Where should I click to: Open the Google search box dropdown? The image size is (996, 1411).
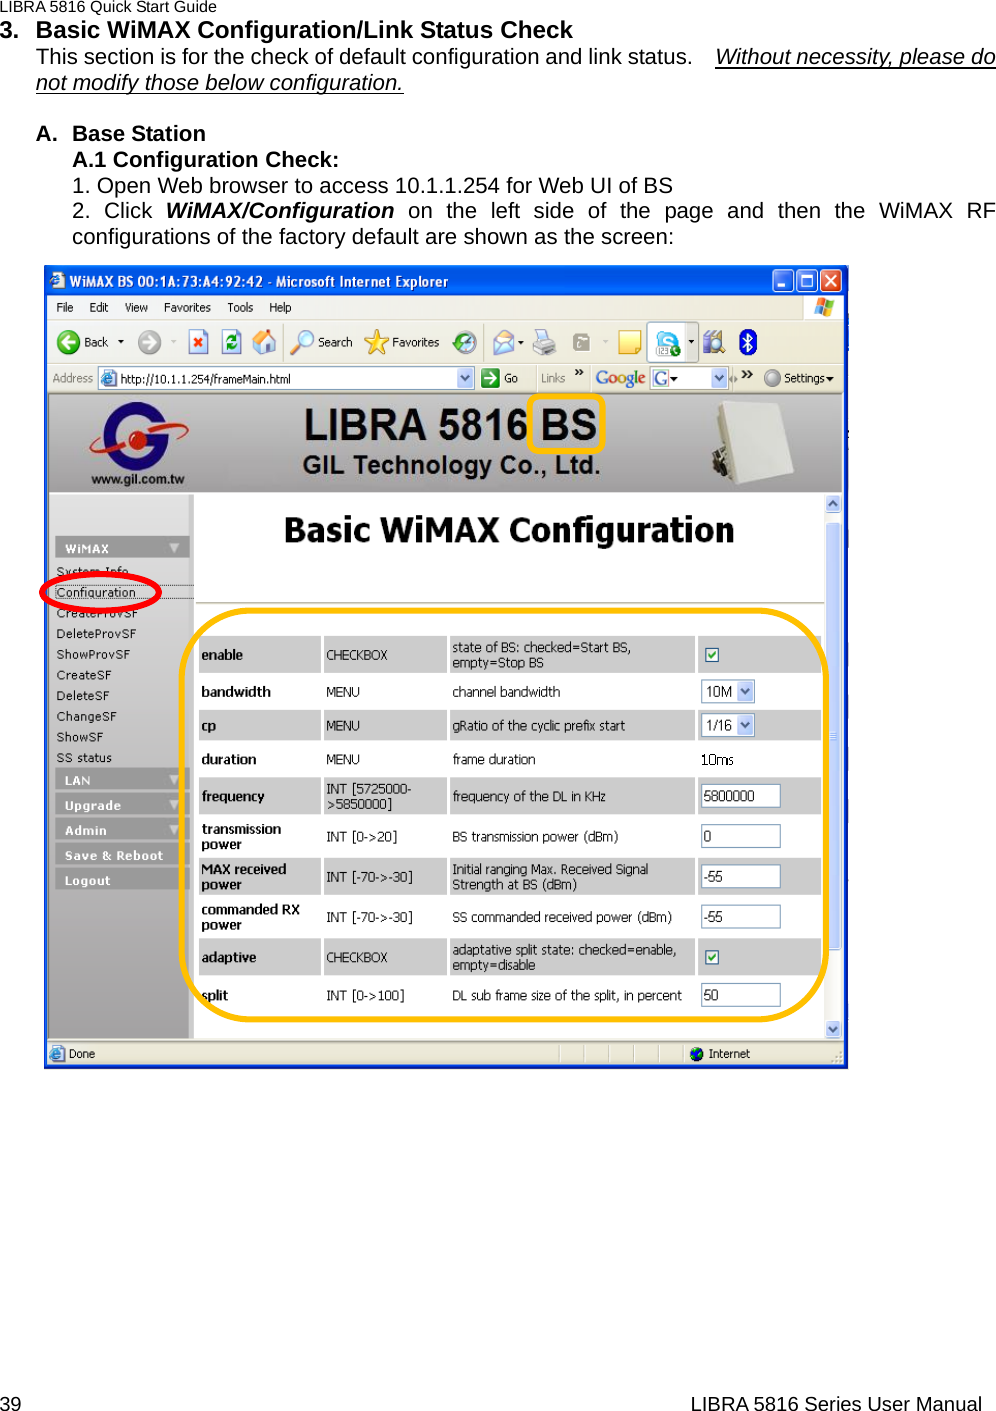coord(719,378)
